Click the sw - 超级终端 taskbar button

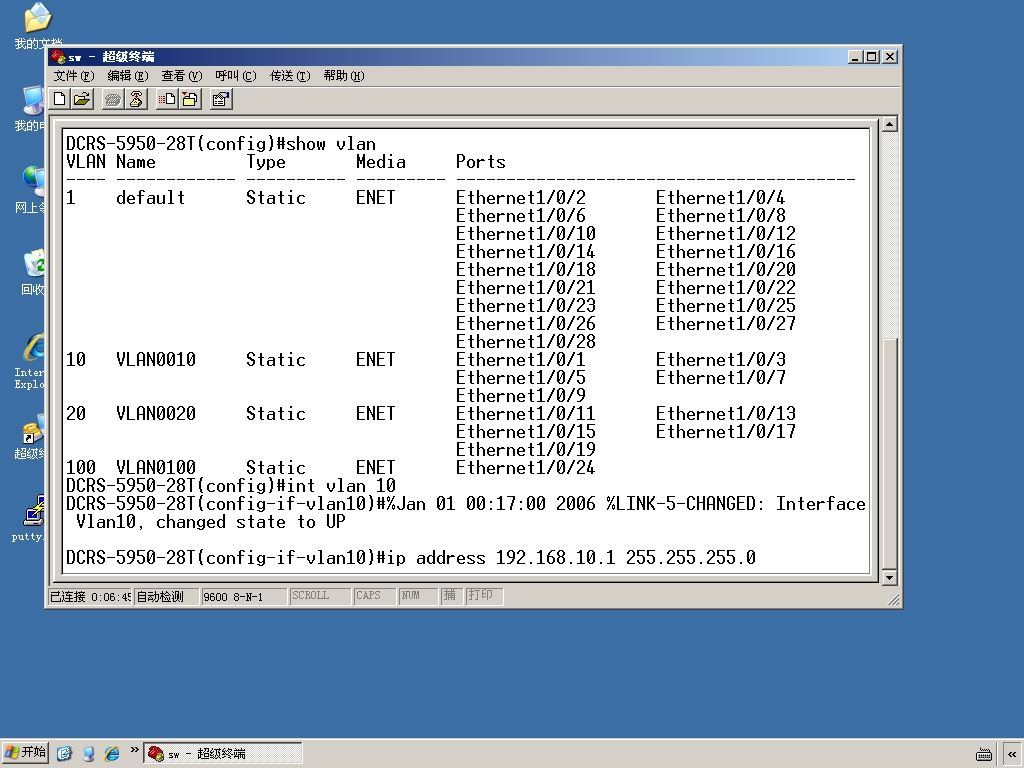(222, 754)
